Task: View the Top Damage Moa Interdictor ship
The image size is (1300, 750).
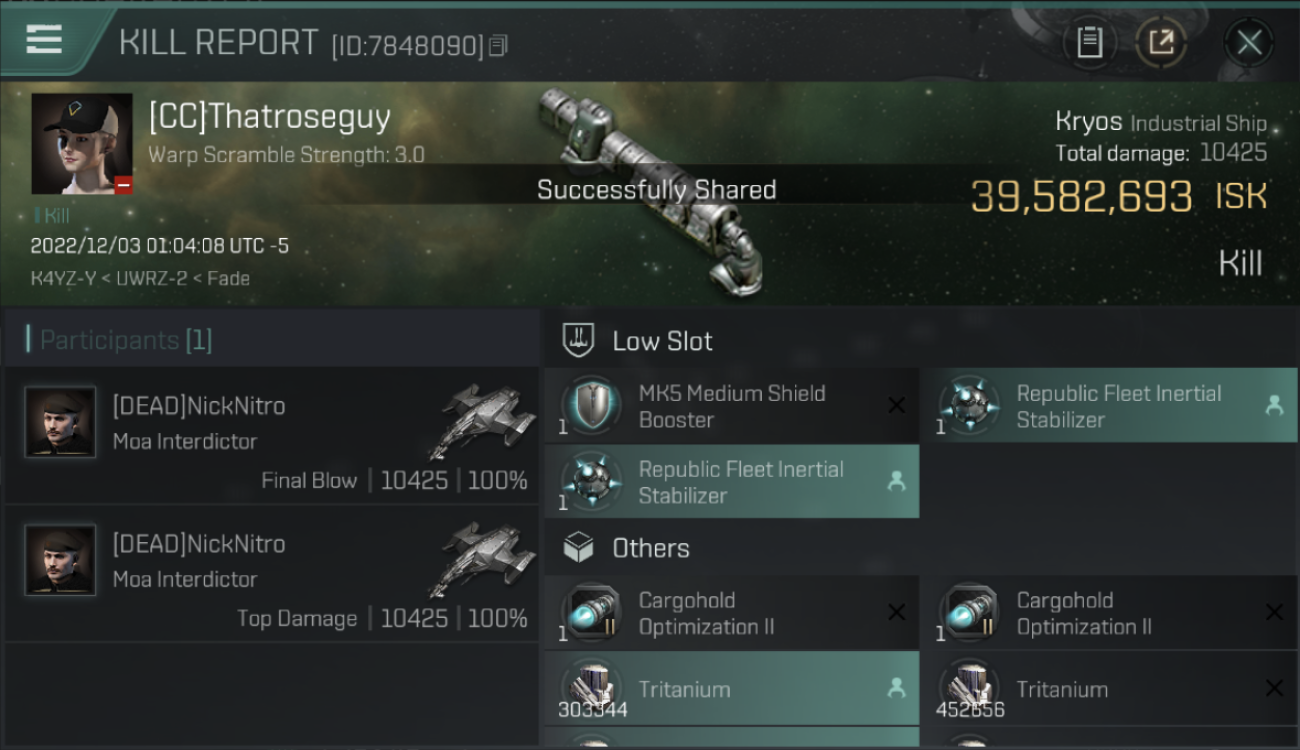Action: (490, 559)
